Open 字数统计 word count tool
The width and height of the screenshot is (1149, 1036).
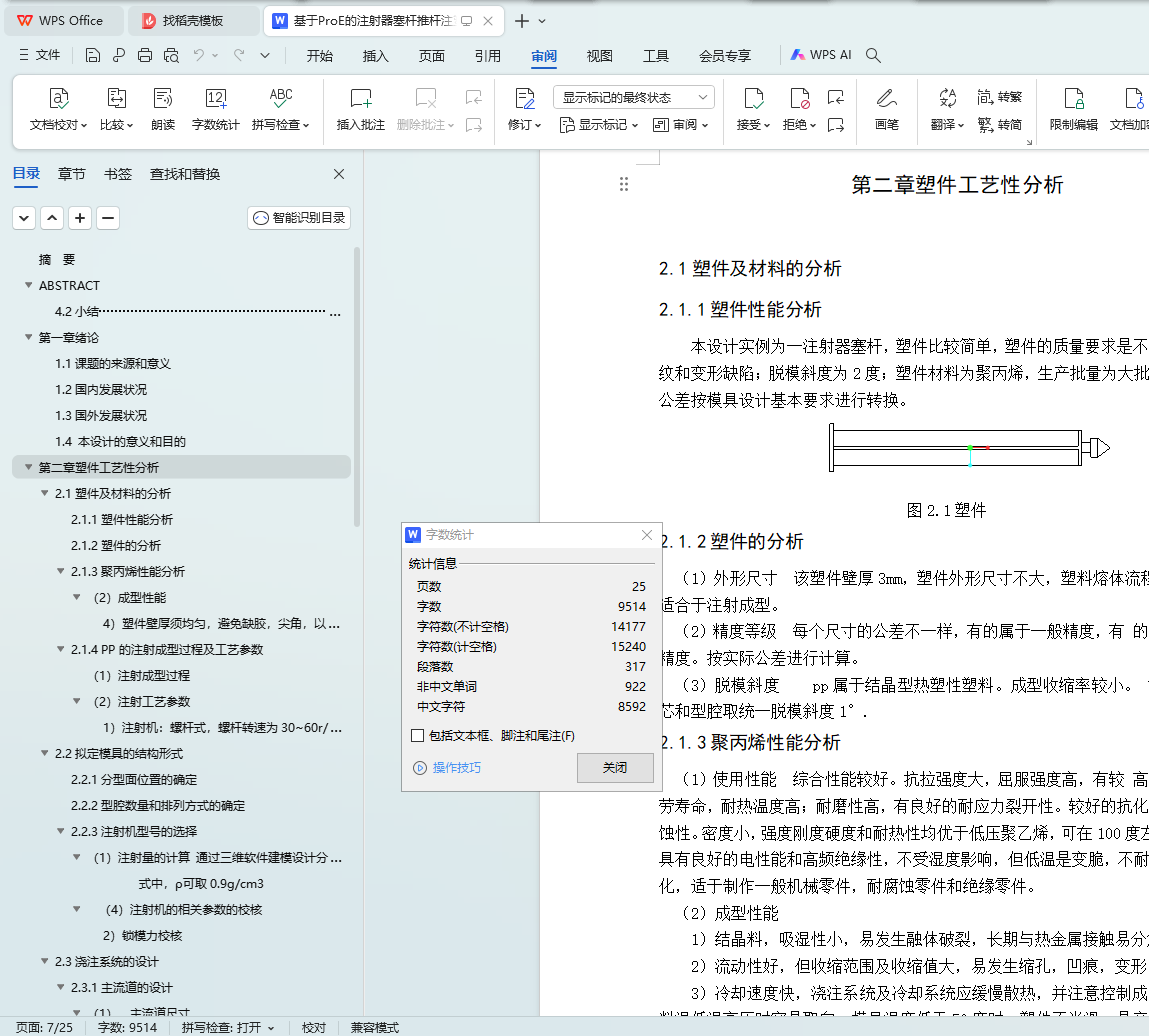(x=215, y=109)
